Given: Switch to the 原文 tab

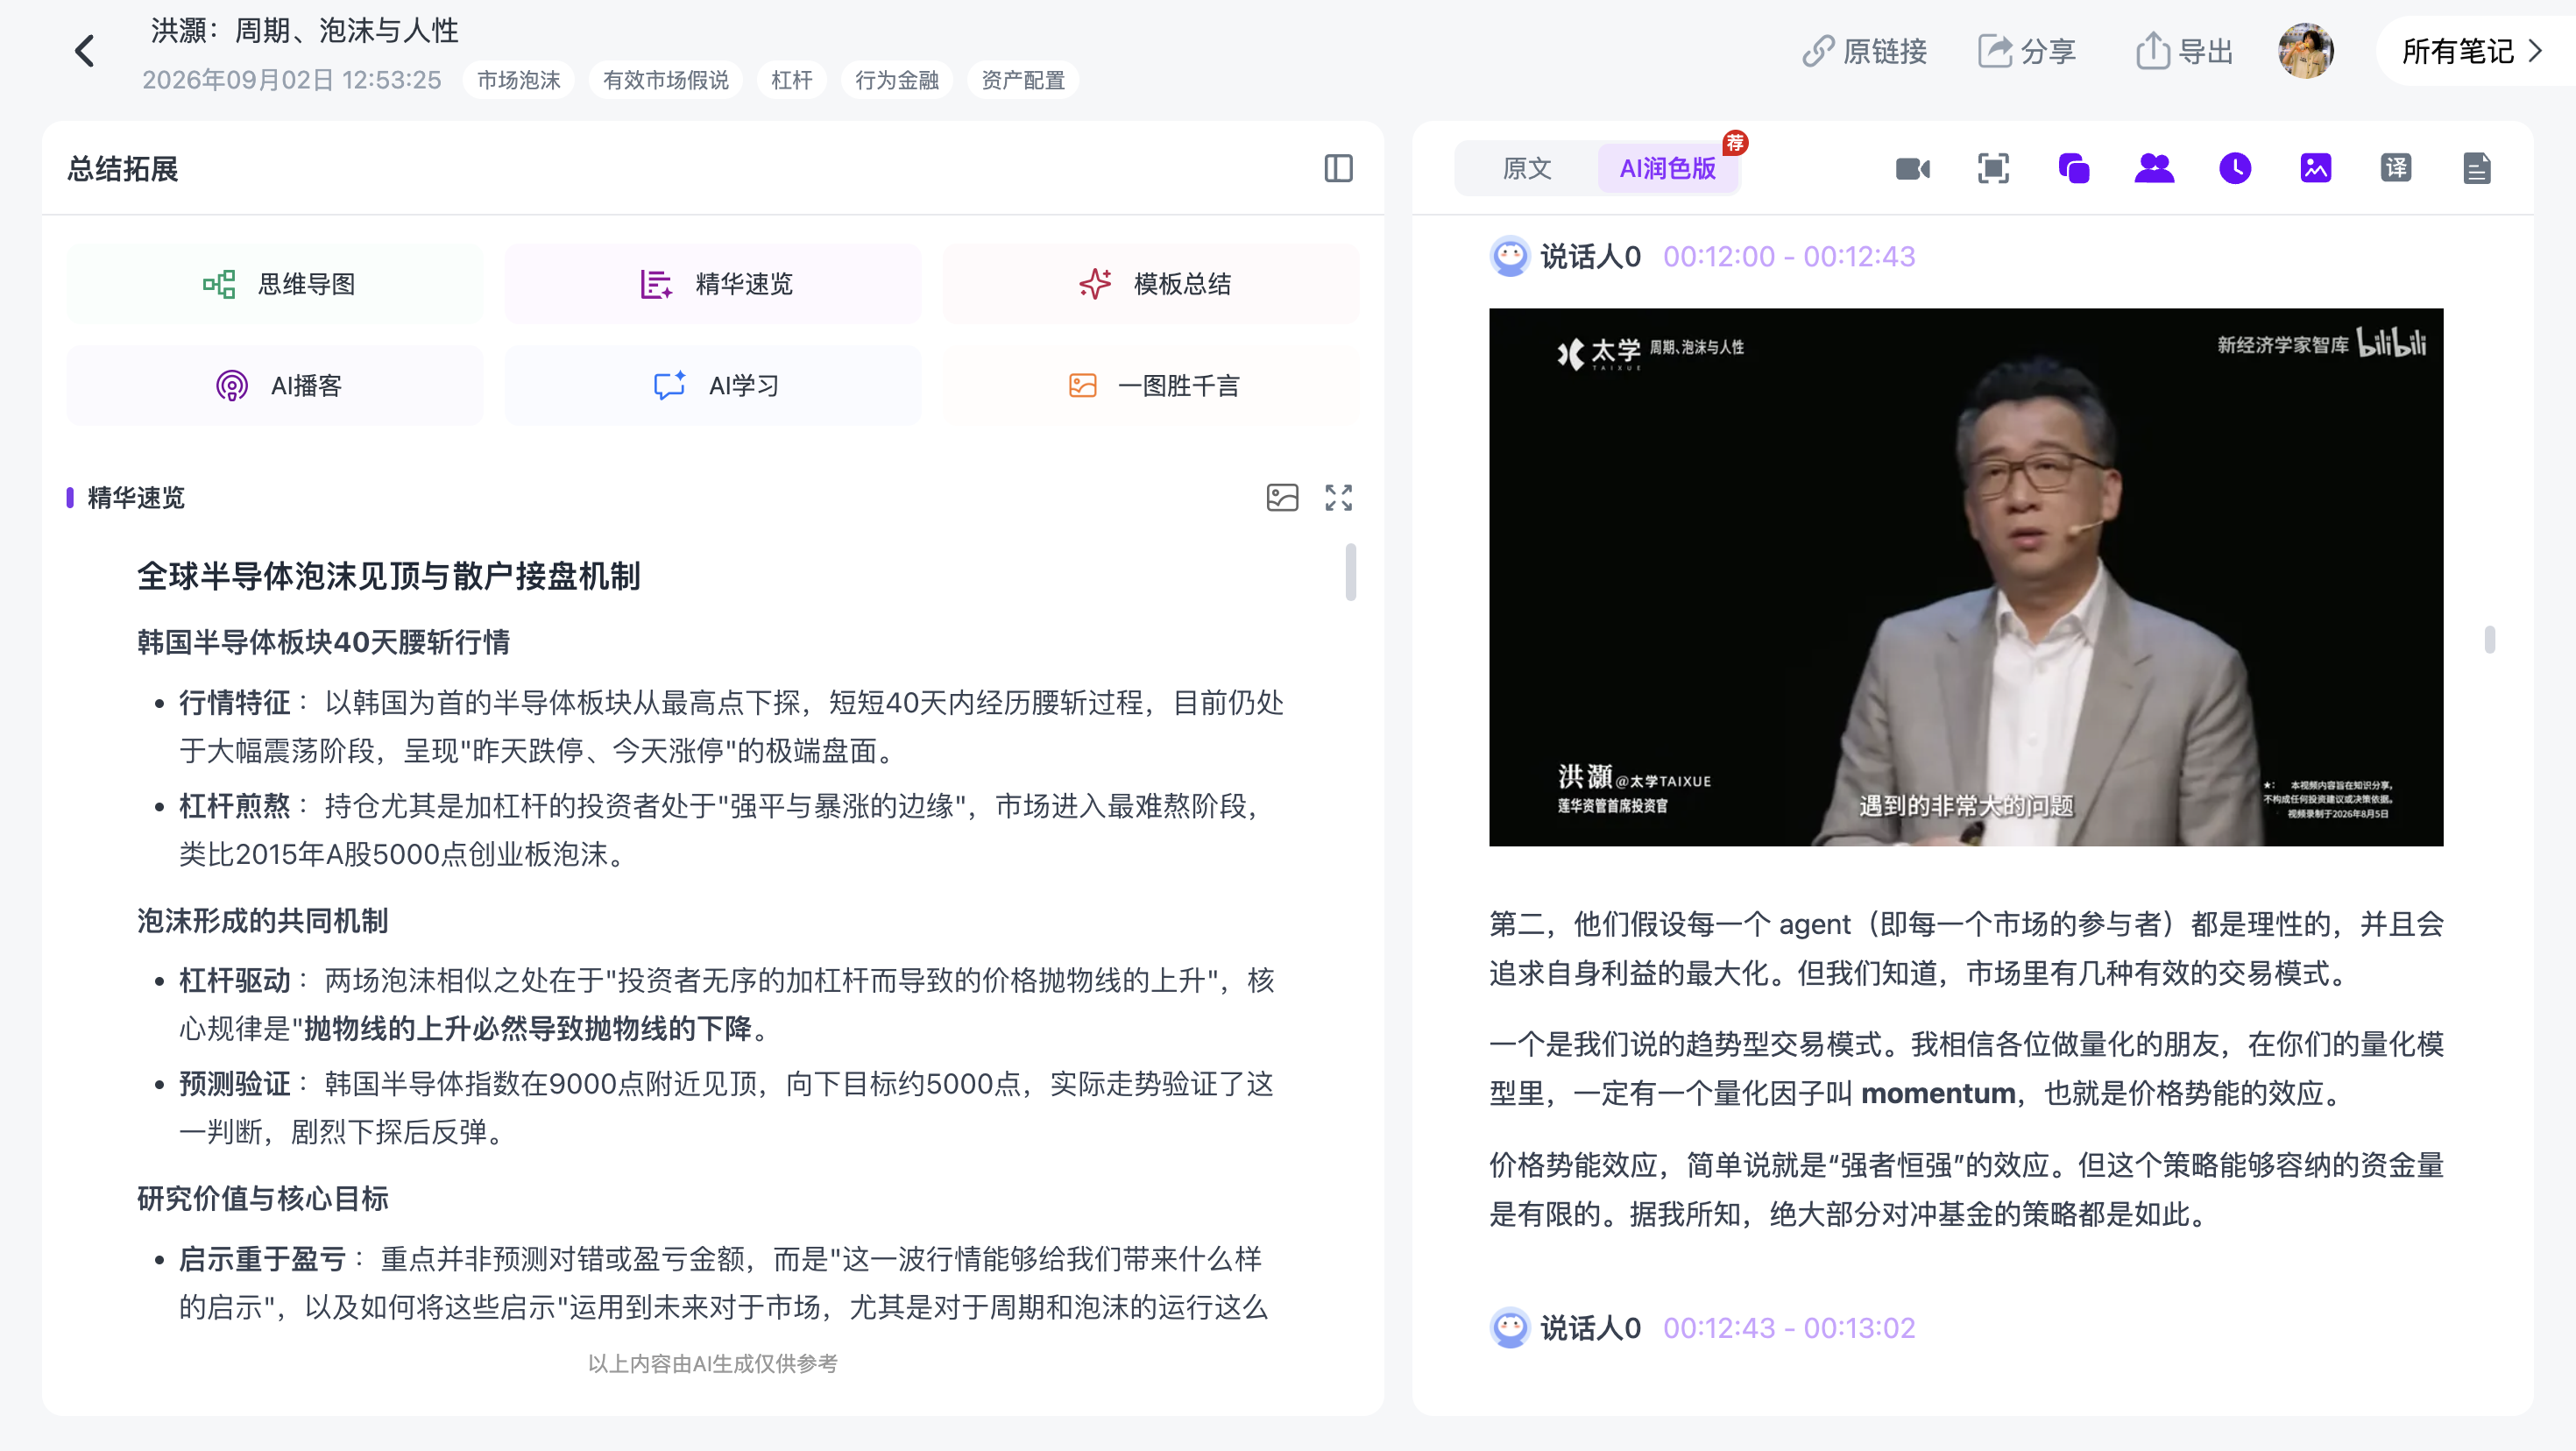Looking at the screenshot, I should [1526, 169].
